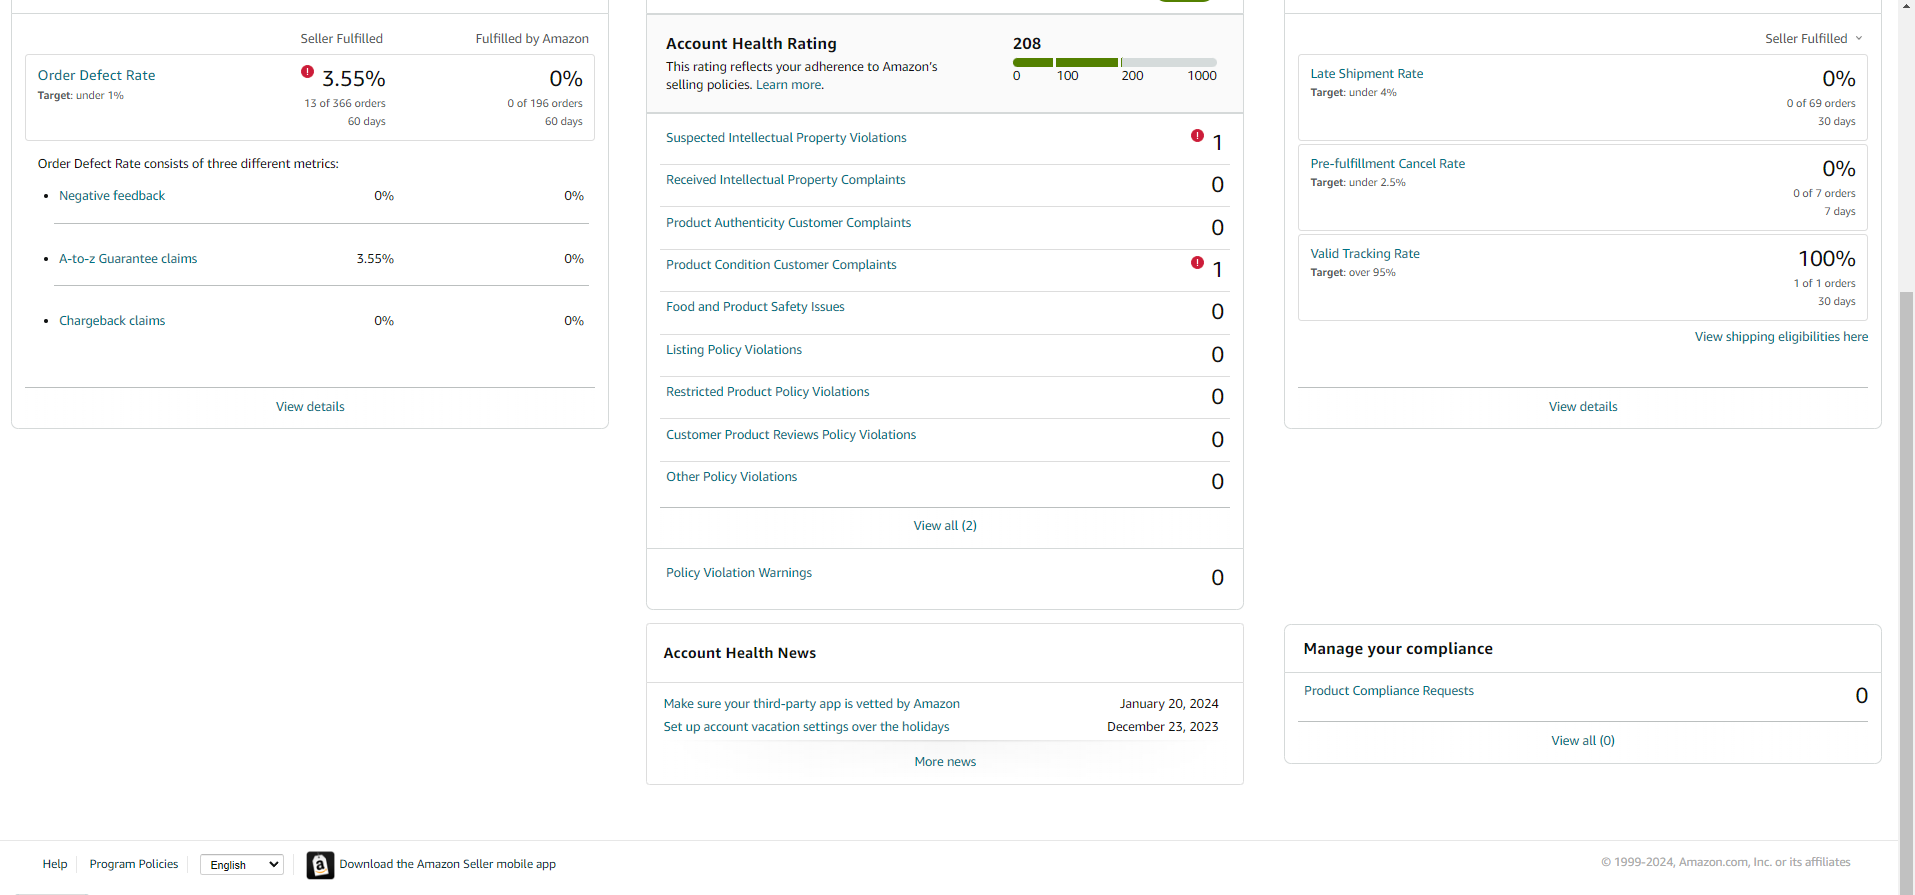This screenshot has height=895, width=1915.
Task: Click red alert icon beside Order Defect Rate 3.55%
Action: point(307,72)
